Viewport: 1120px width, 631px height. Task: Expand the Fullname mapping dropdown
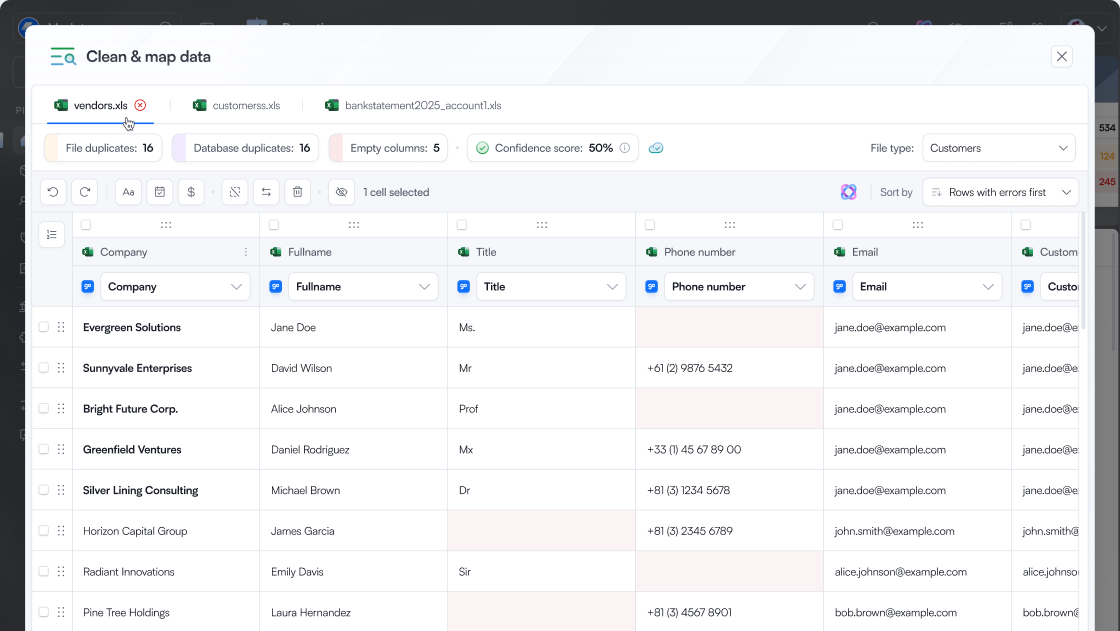coord(363,287)
